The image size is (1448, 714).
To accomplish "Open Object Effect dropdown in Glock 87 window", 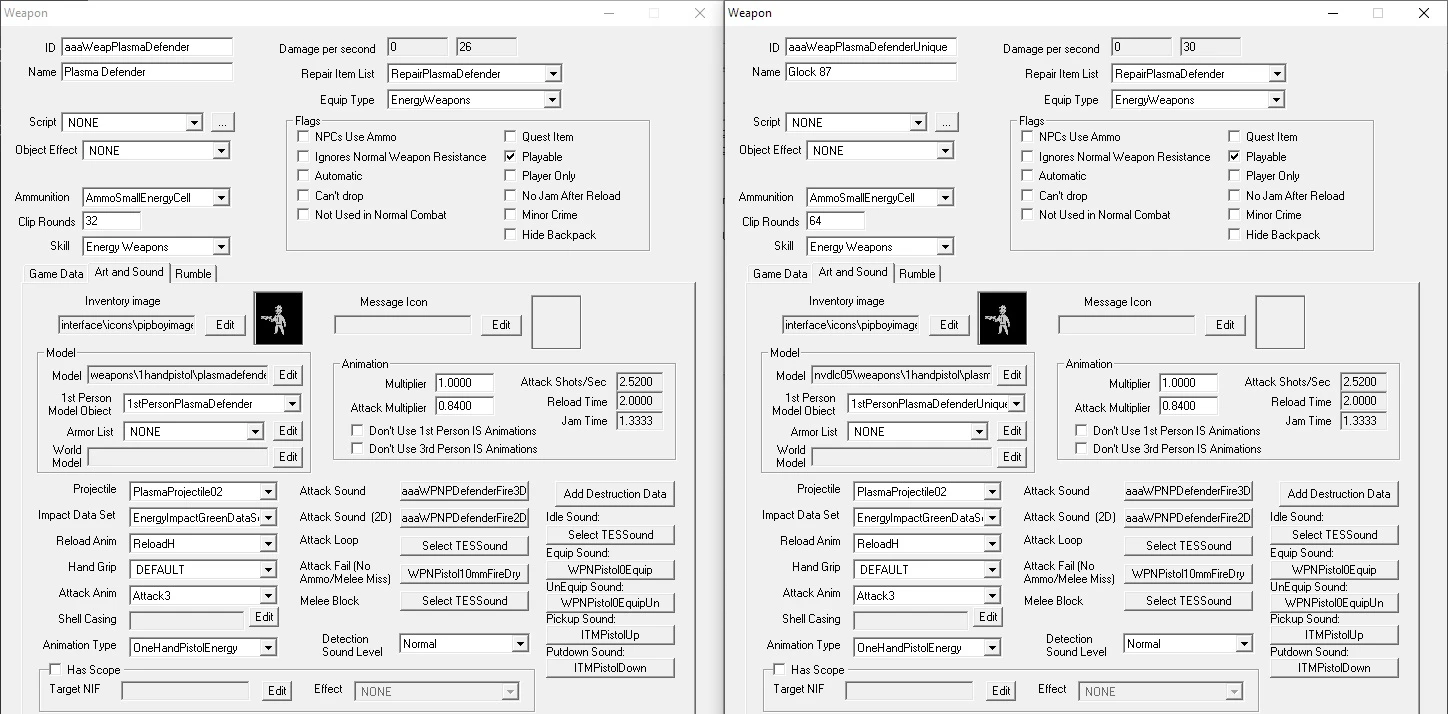I will pyautogui.click(x=945, y=151).
